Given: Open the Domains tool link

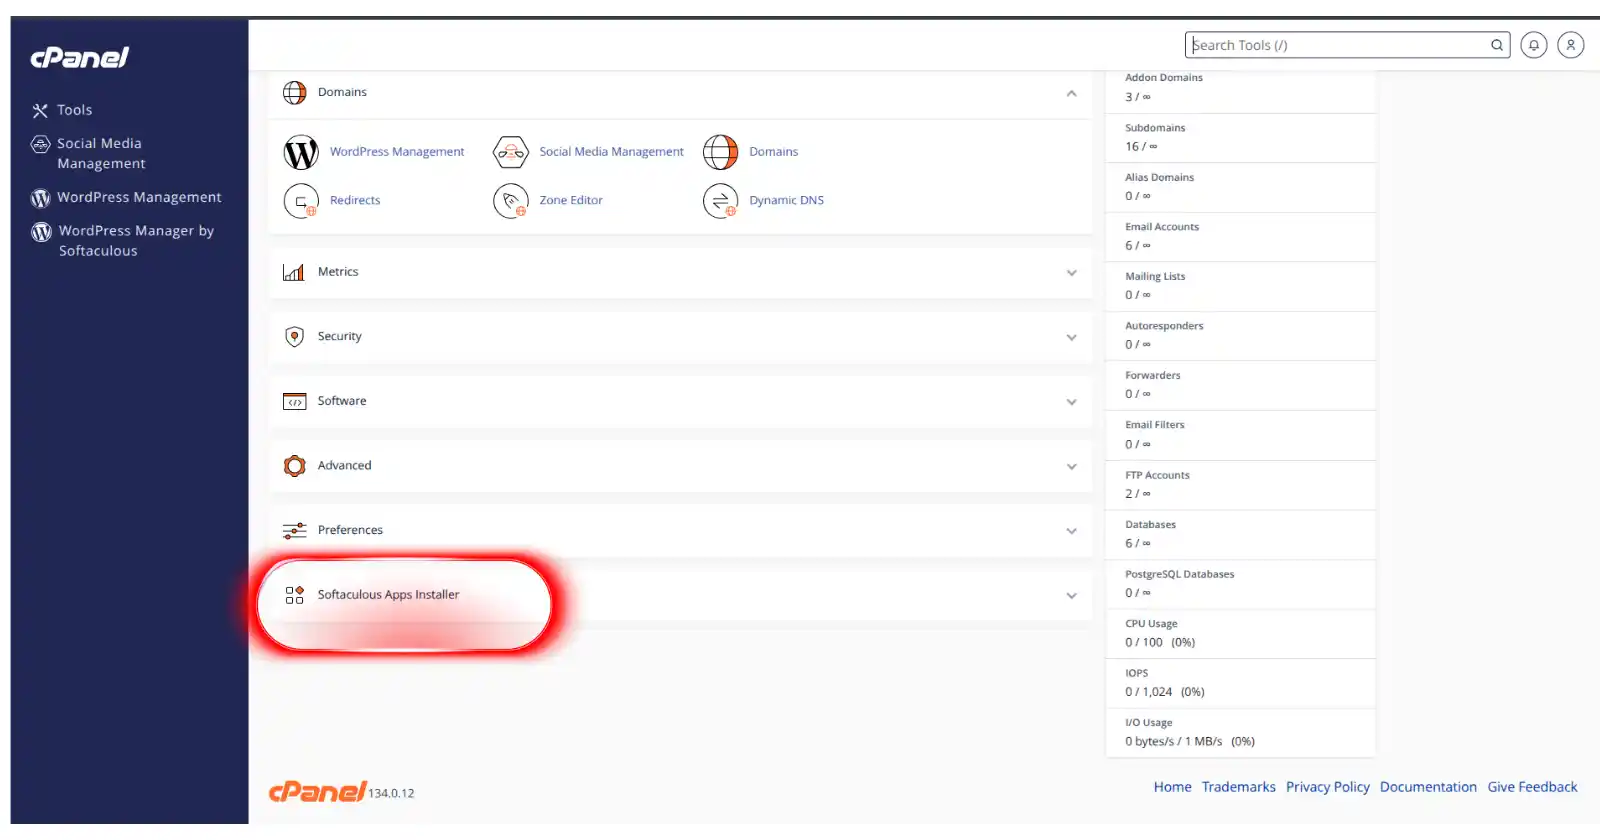Looking at the screenshot, I should click(x=773, y=152).
